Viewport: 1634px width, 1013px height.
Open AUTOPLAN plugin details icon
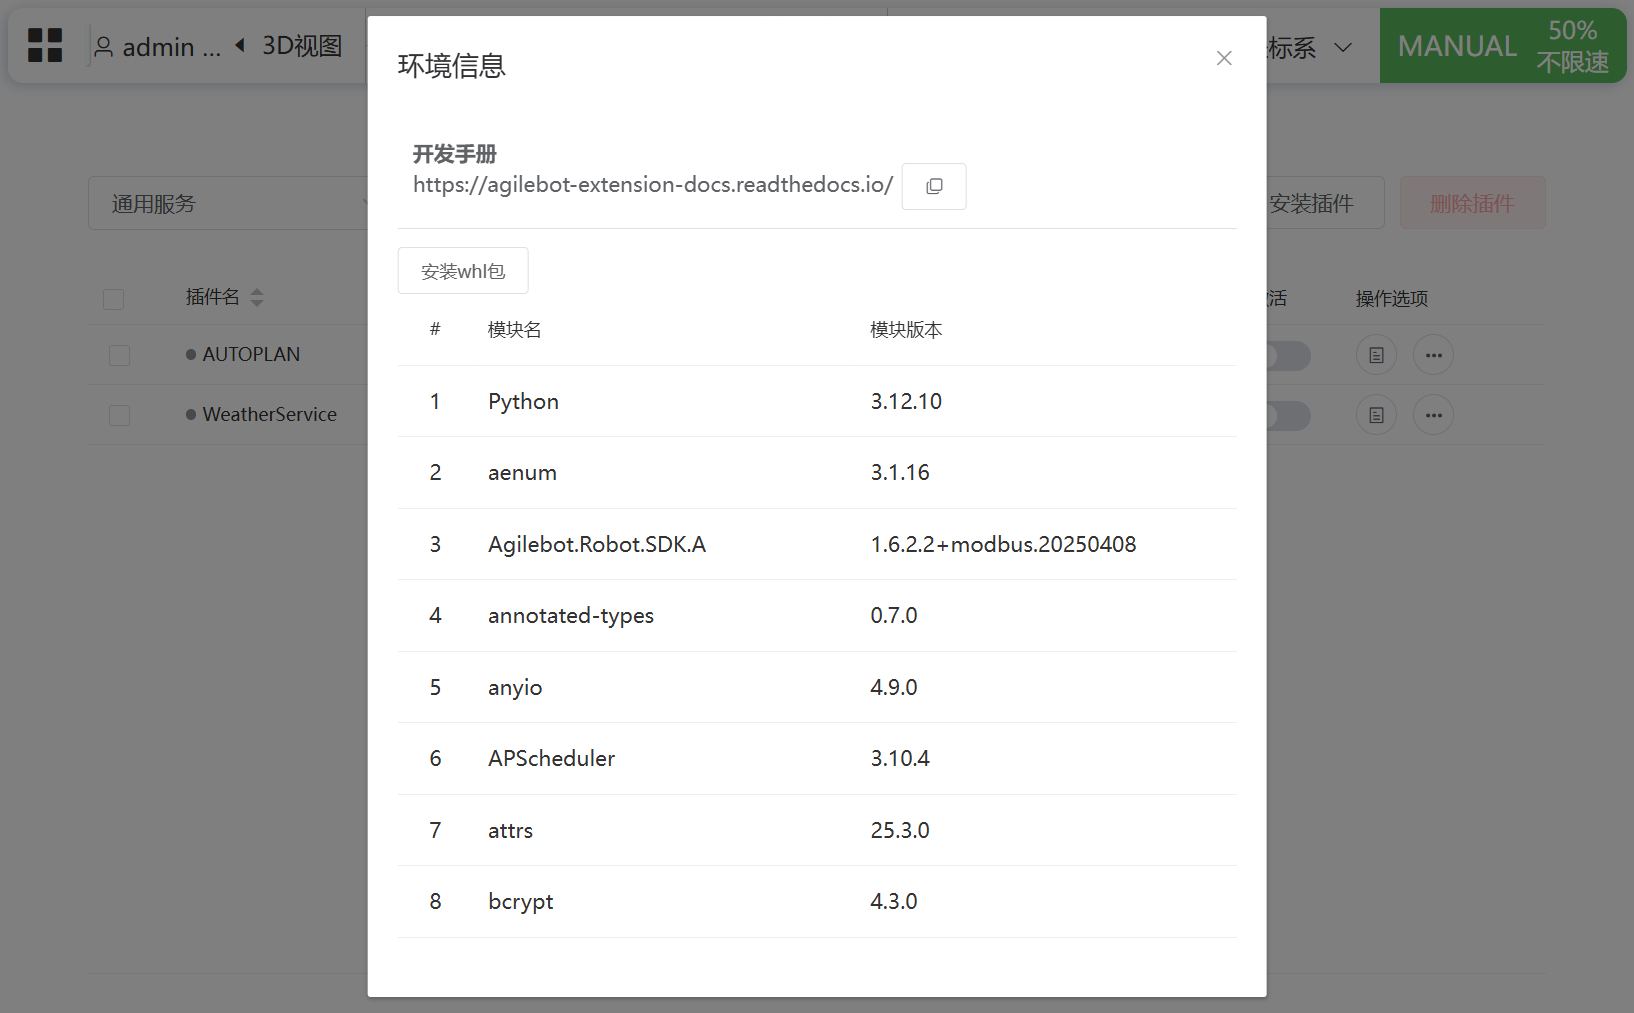pyautogui.click(x=1376, y=355)
